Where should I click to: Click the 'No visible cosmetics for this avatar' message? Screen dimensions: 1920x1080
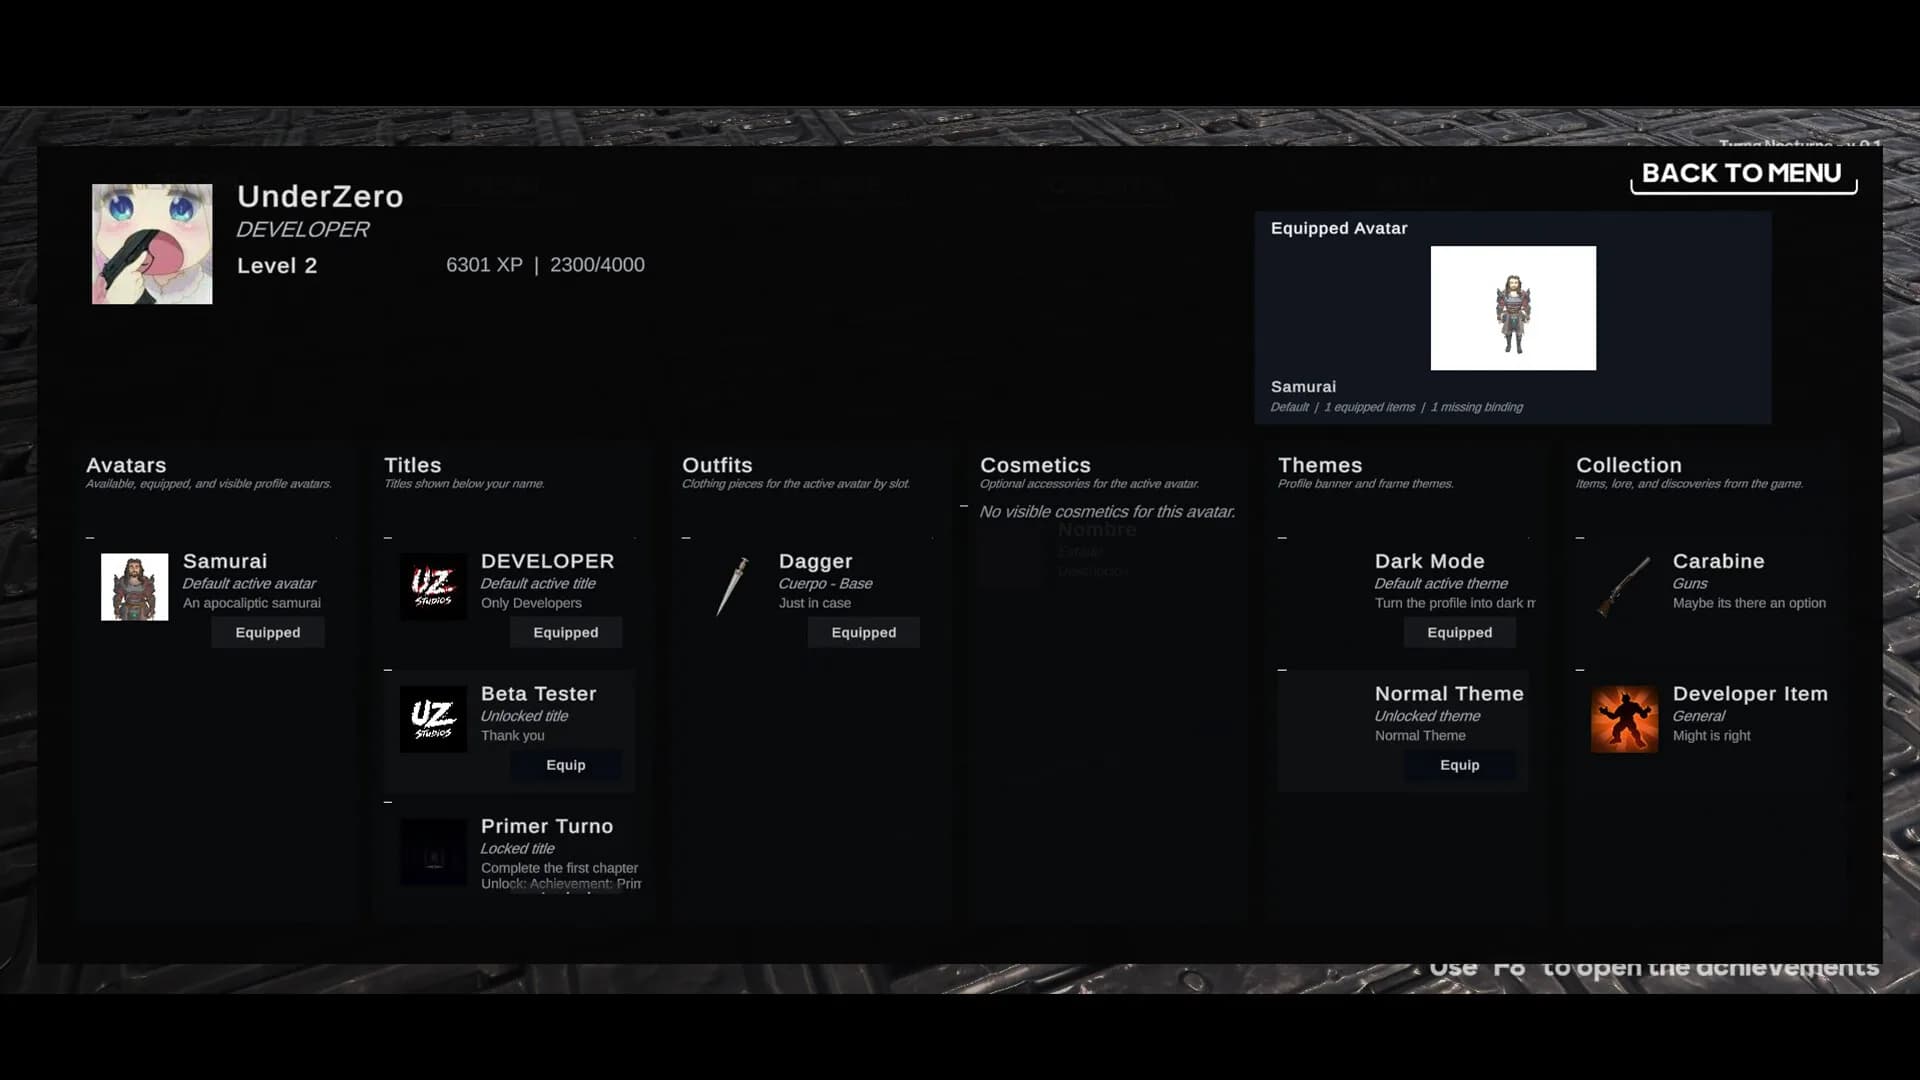click(1107, 512)
